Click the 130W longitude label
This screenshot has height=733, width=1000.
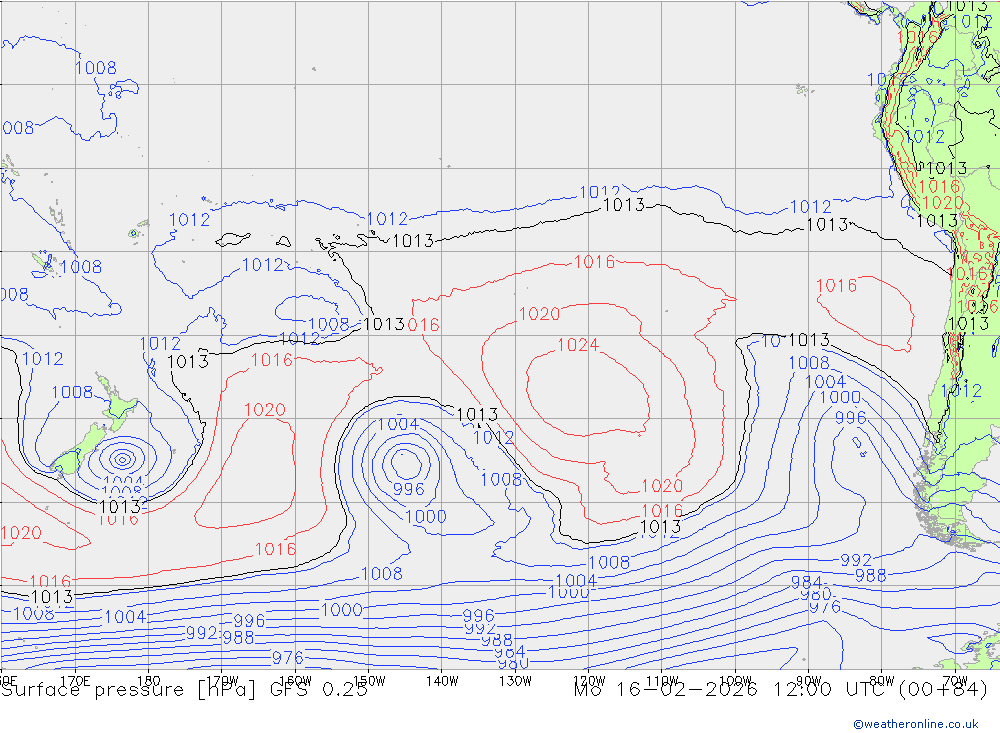tap(515, 681)
